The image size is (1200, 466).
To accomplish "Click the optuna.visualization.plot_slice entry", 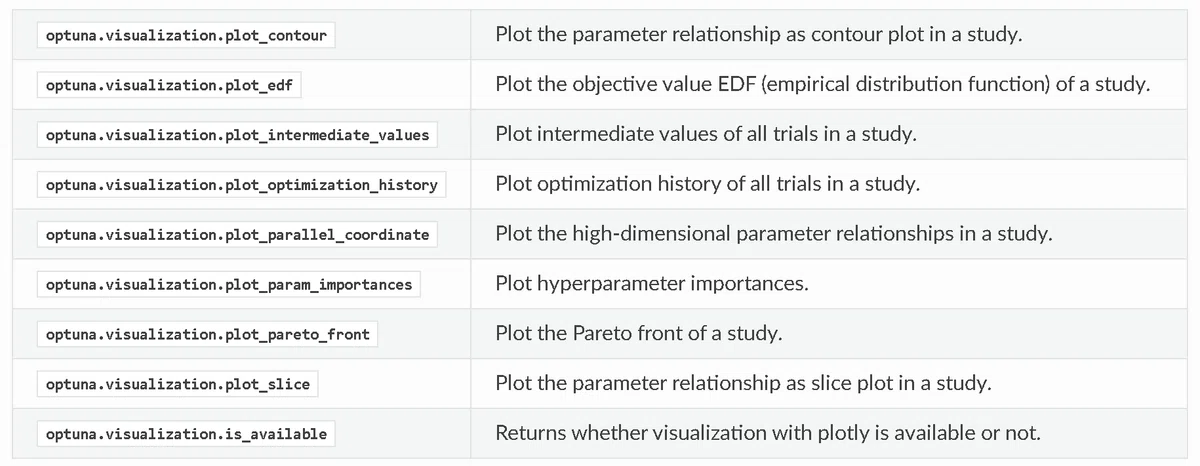I will (x=178, y=384).
